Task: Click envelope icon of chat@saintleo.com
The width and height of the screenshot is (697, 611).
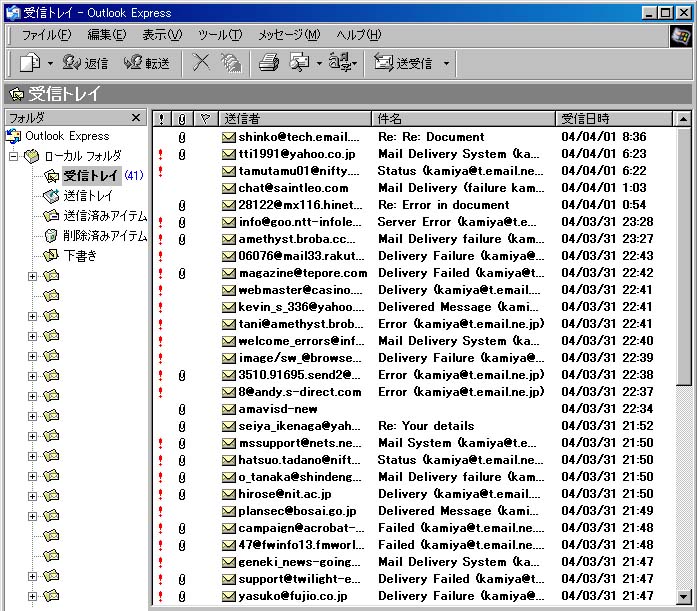Action: point(228,188)
